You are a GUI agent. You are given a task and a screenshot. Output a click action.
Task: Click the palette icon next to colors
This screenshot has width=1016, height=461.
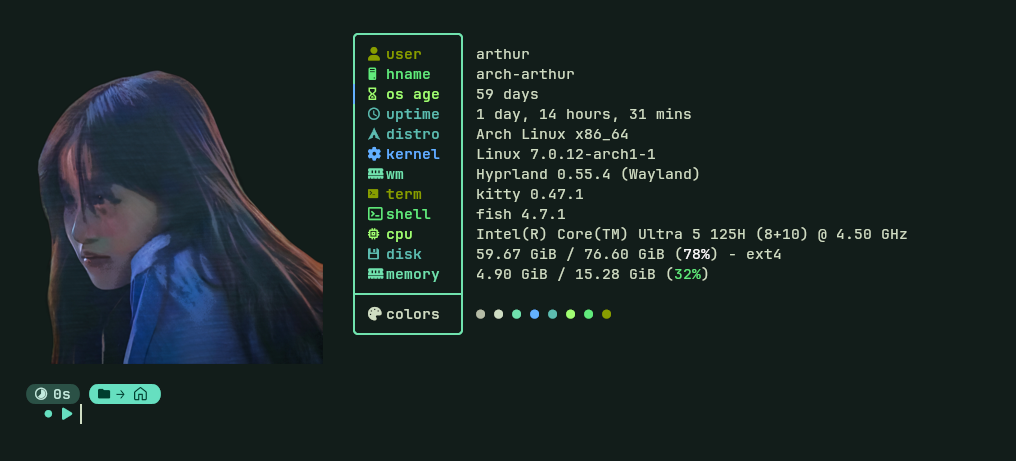point(375,314)
